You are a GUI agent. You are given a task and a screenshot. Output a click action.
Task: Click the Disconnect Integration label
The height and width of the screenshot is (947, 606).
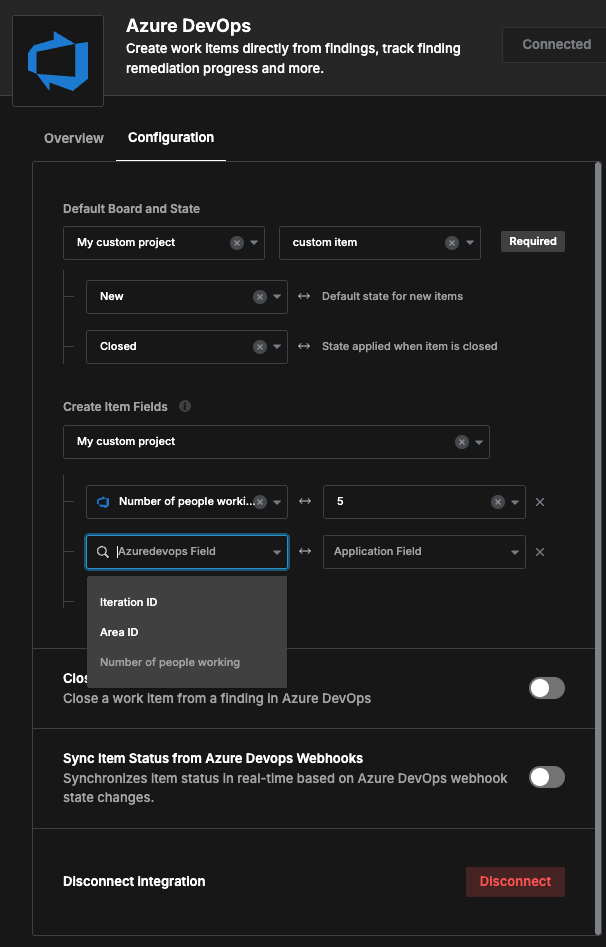click(134, 882)
